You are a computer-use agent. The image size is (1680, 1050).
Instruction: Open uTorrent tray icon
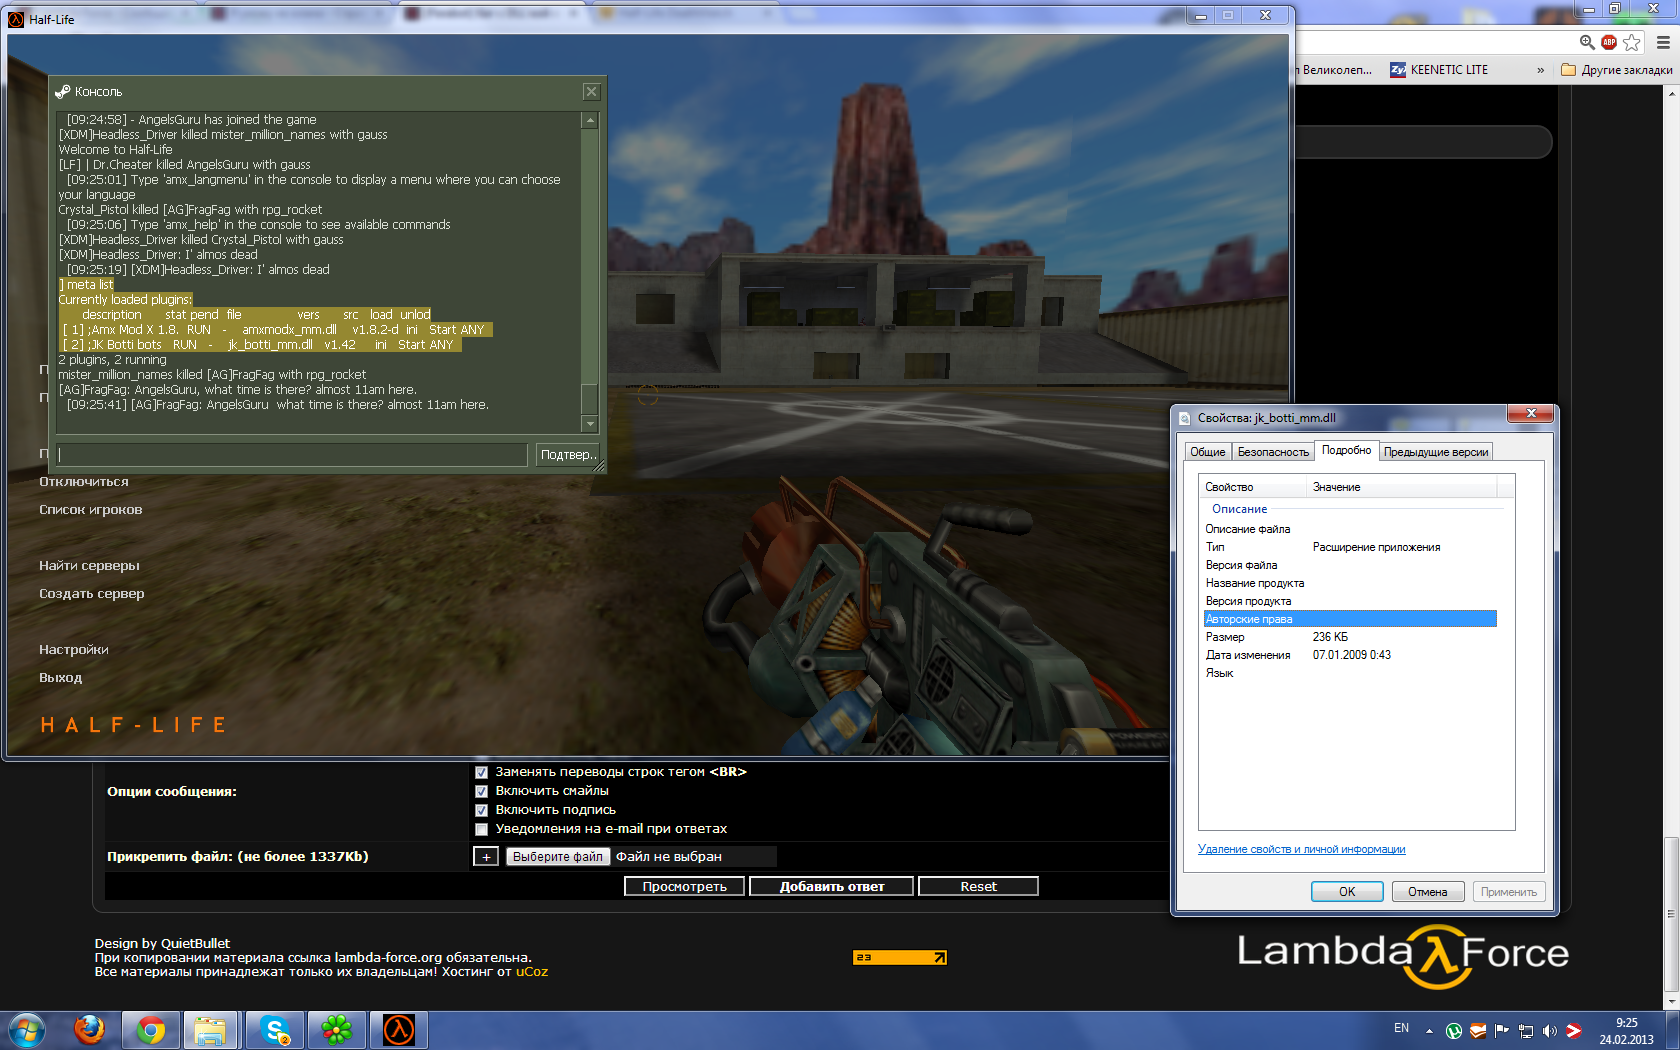point(1454,1031)
